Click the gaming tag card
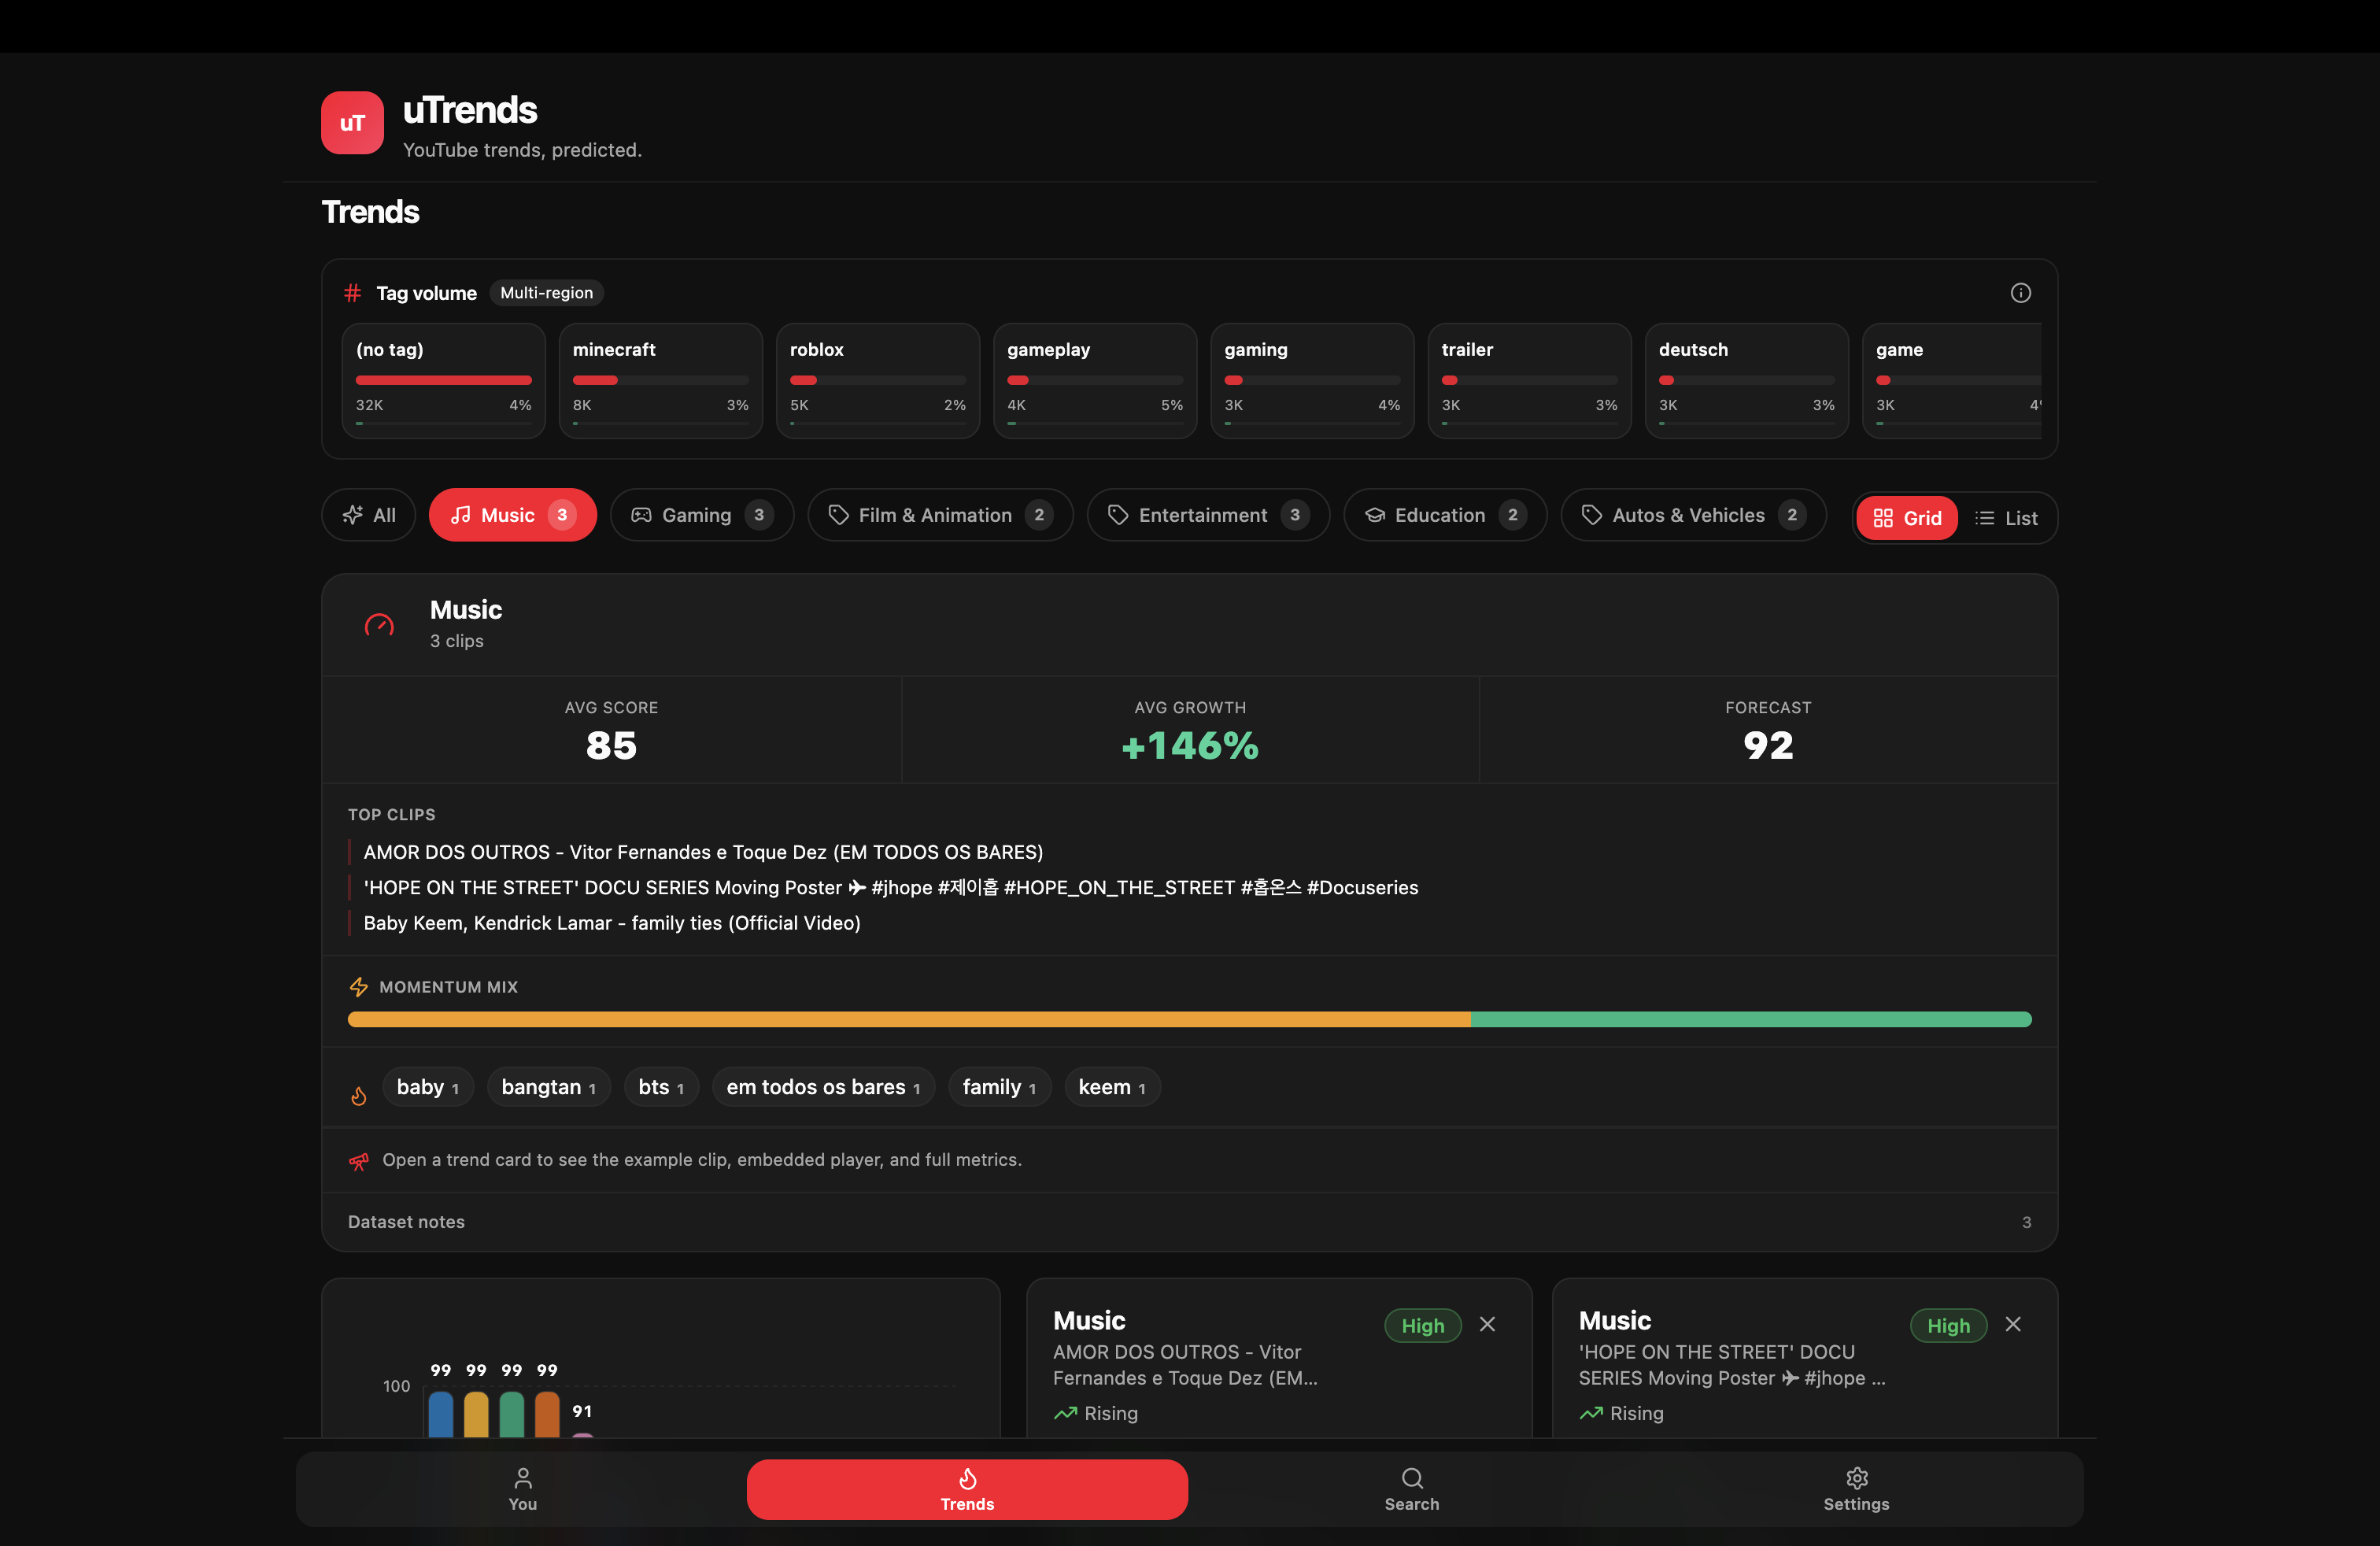The width and height of the screenshot is (2380, 1546). click(1312, 380)
